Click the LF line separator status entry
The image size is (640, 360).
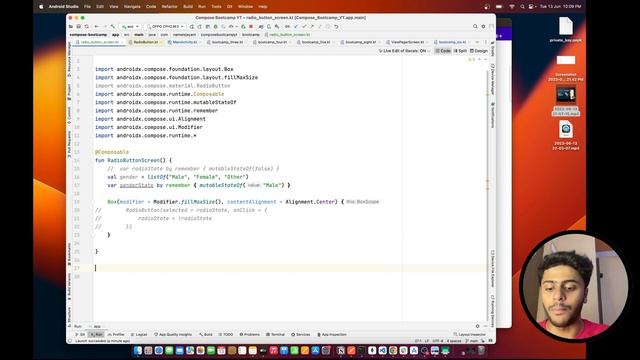[x=427, y=341]
